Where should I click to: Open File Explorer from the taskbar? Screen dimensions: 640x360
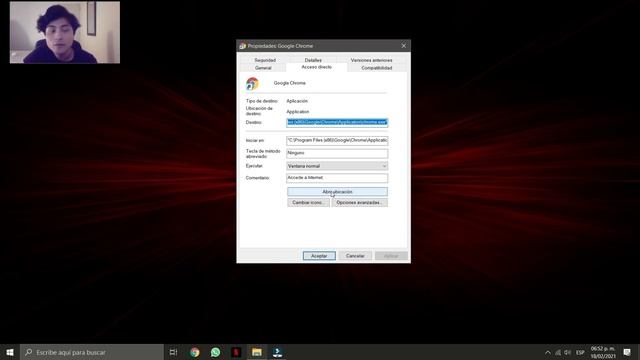[x=257, y=352]
